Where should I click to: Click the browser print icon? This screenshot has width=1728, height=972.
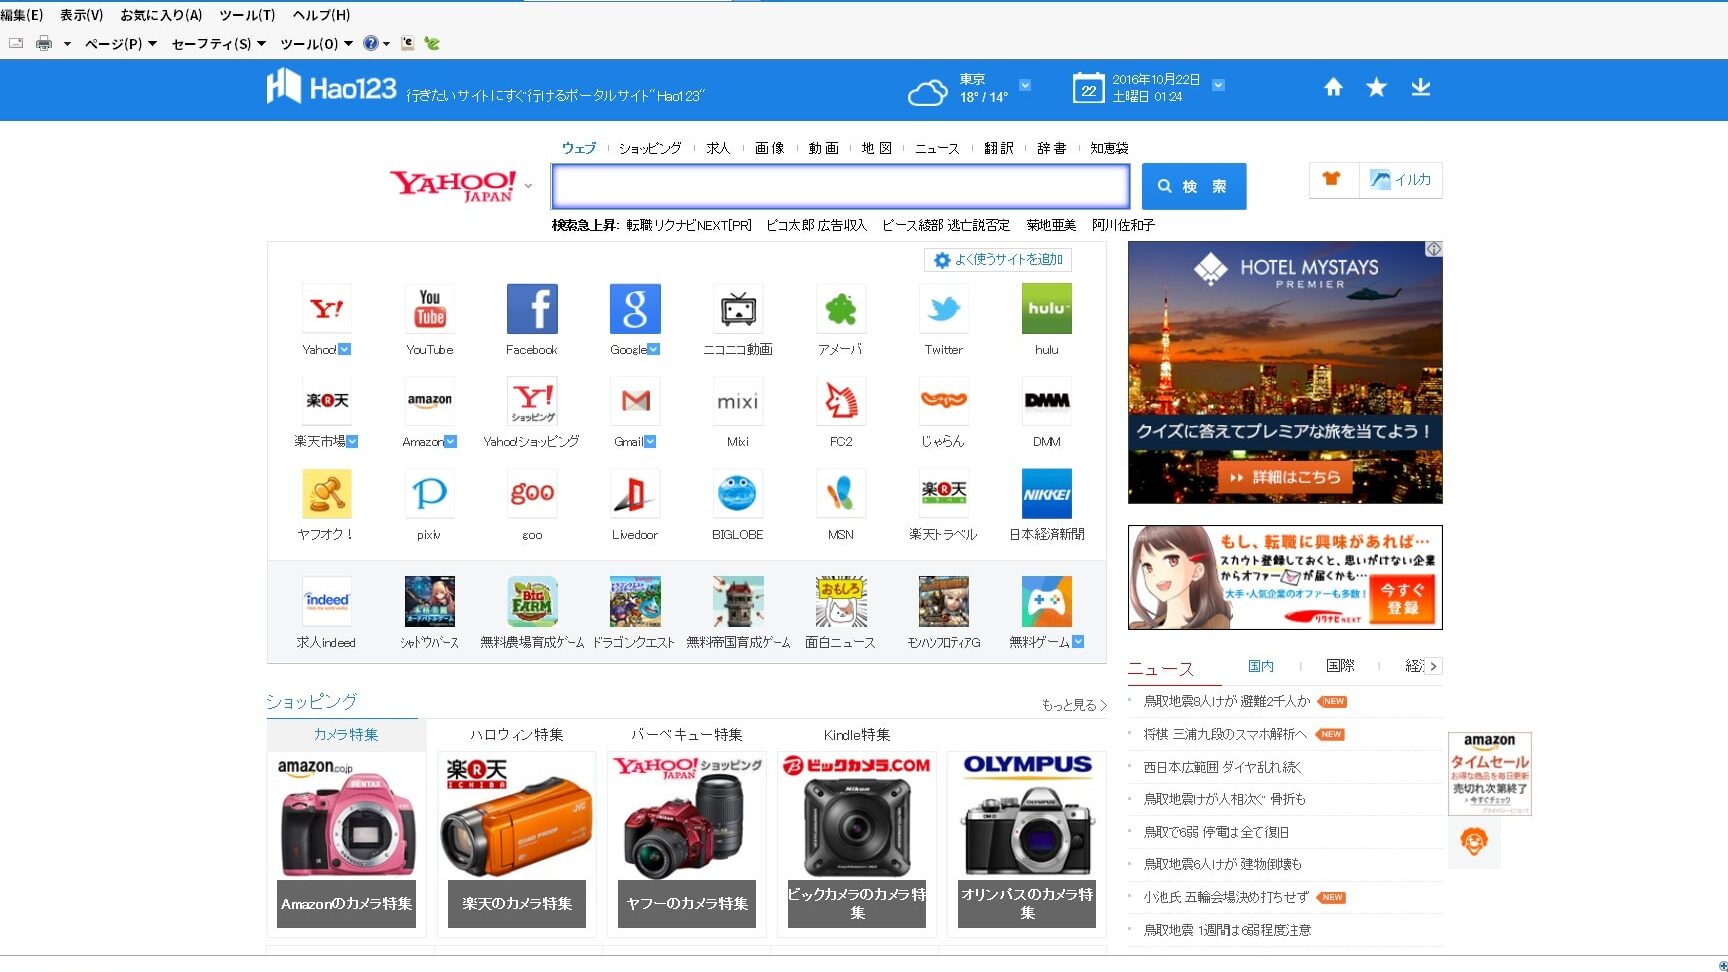click(44, 43)
